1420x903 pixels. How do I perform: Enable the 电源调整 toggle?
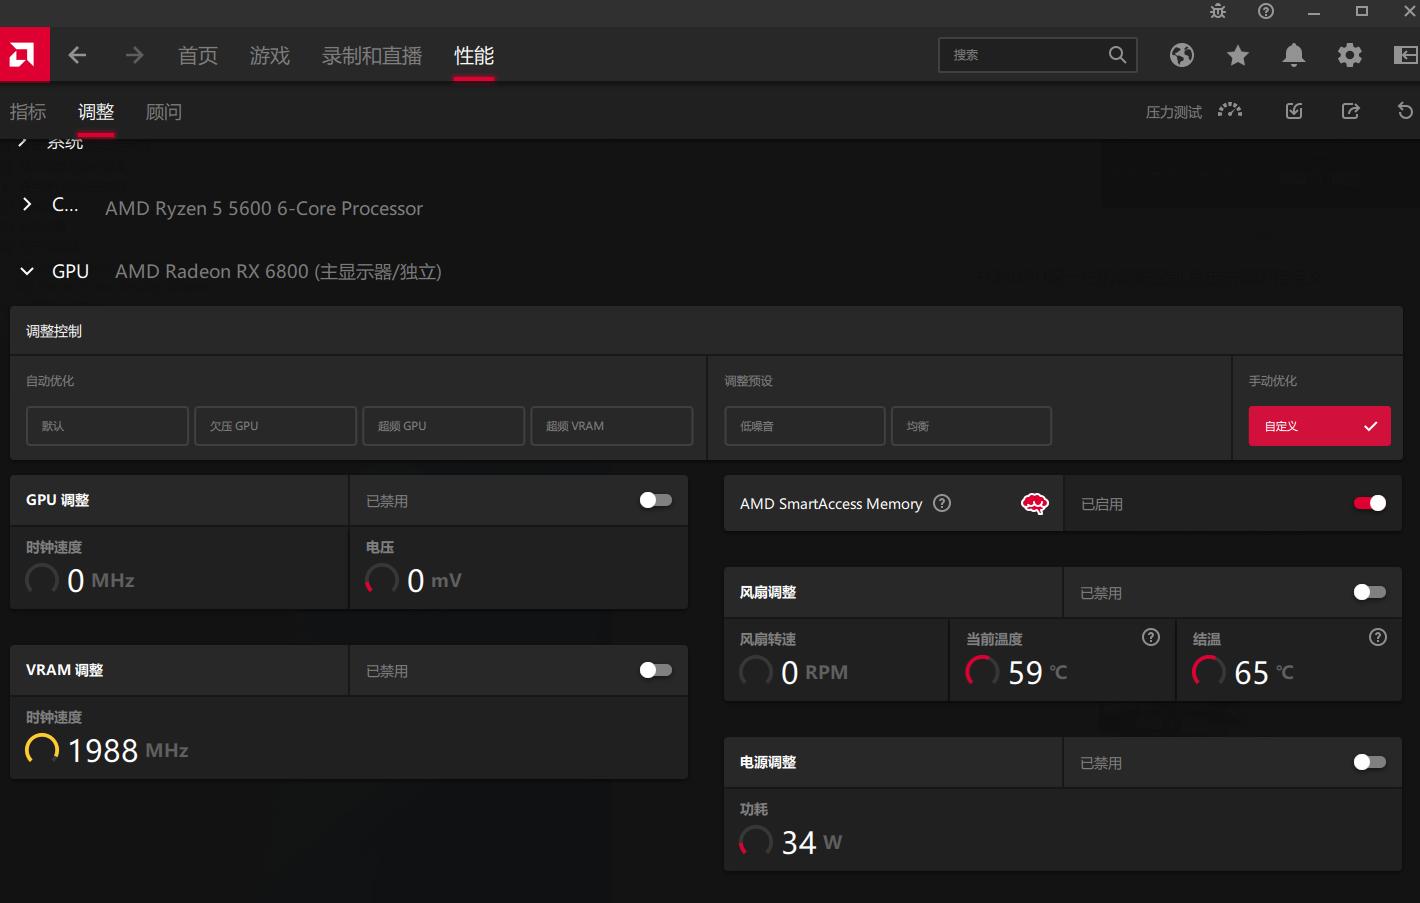coord(1370,762)
